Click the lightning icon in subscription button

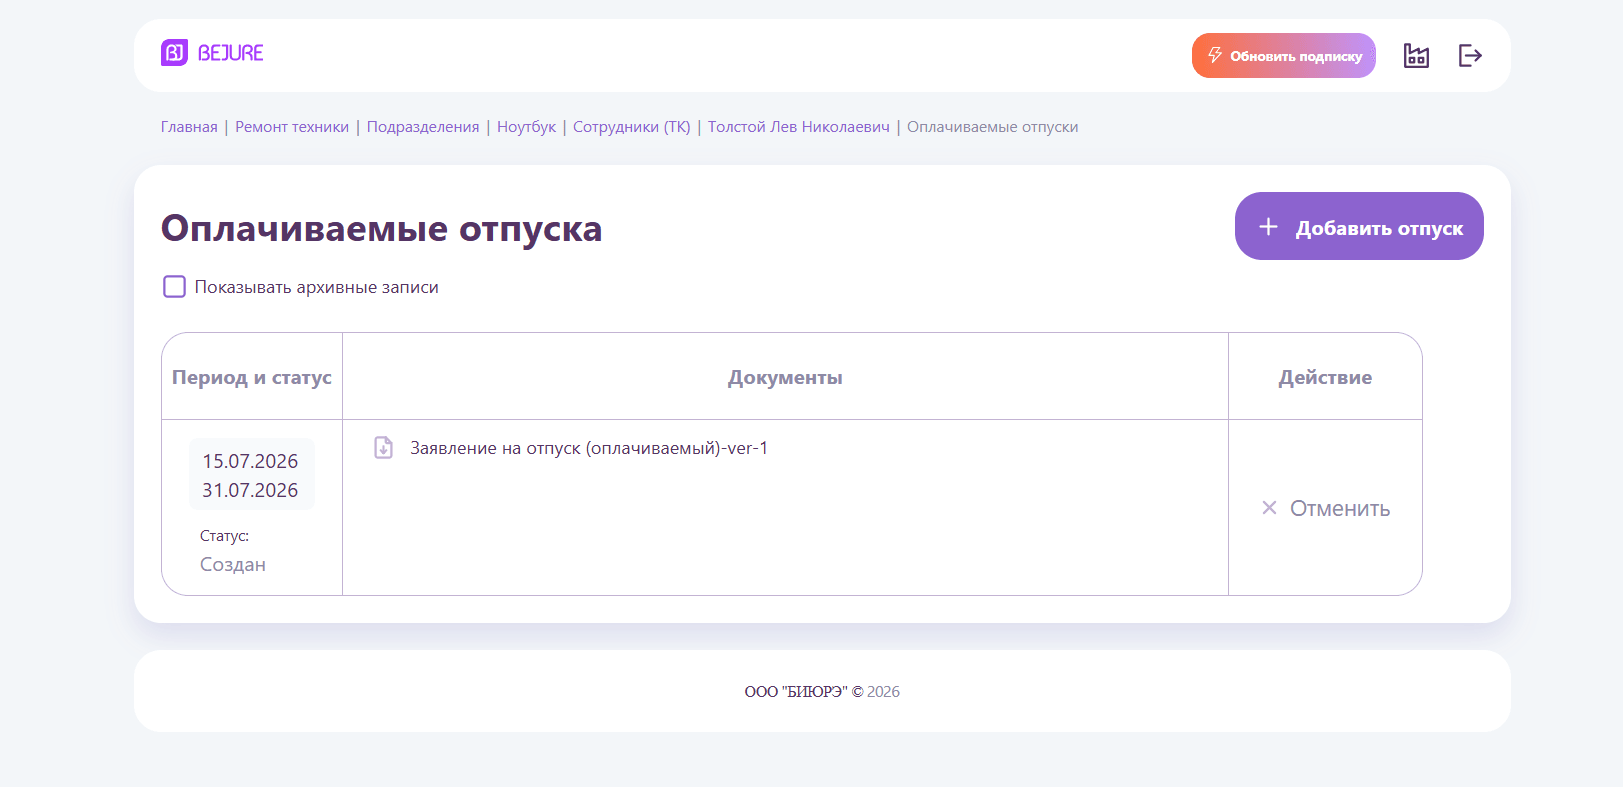(x=1215, y=55)
